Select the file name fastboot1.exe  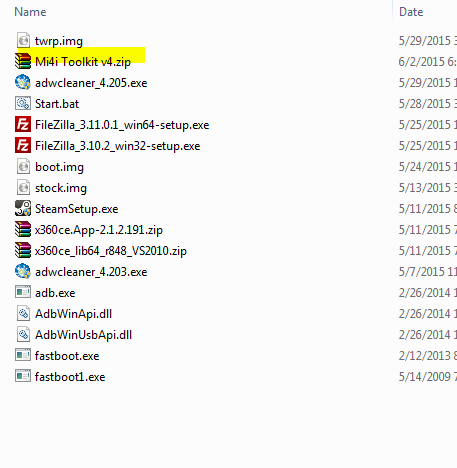pyautogui.click(x=70, y=377)
